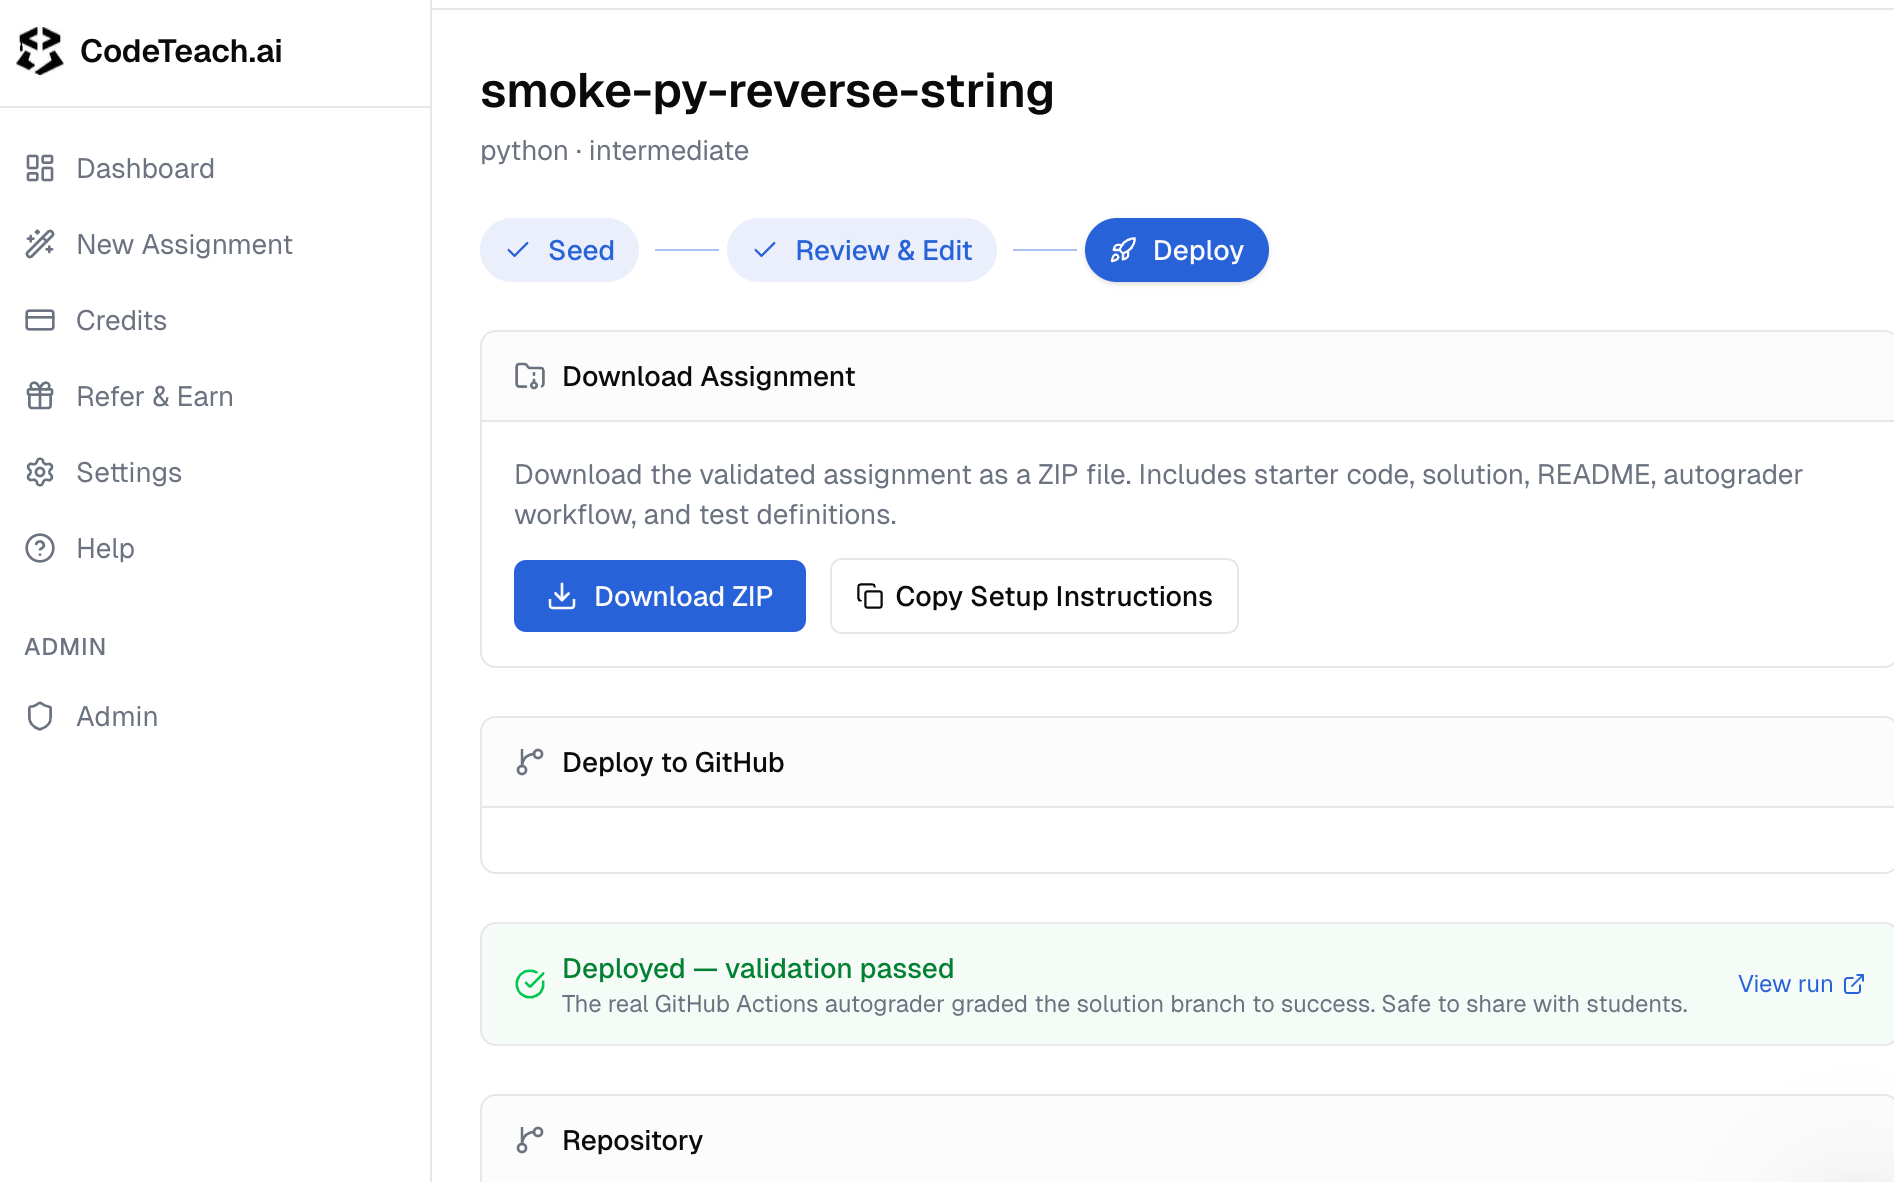
Task: Click the download arrow icon on ZIP button
Action: [x=562, y=596]
